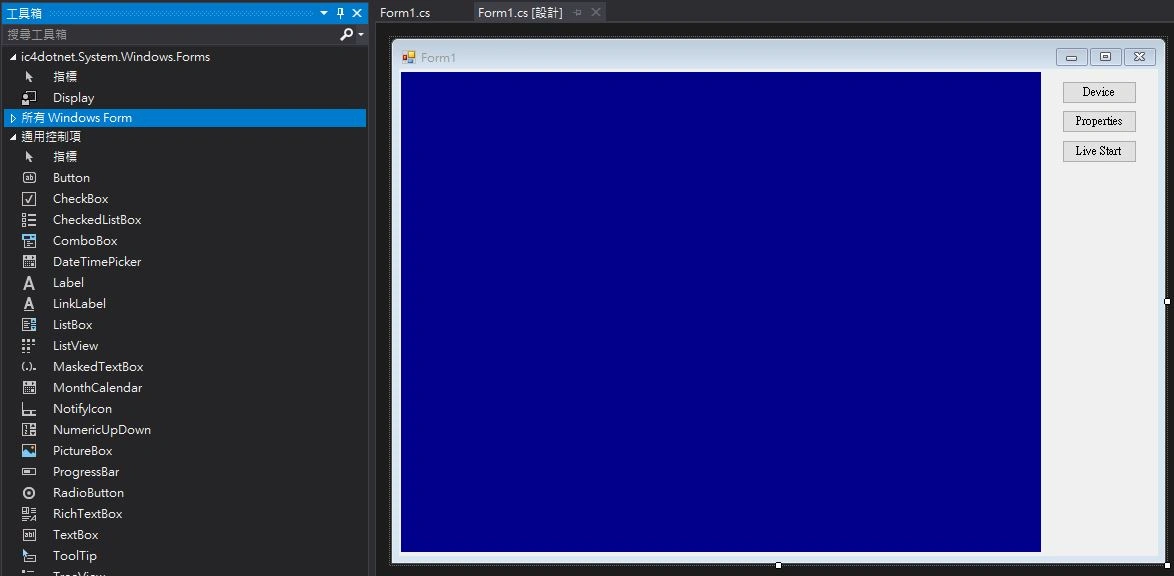This screenshot has height=576, width=1174.
Task: Pick the ComboBox control icon
Action: tap(29, 241)
